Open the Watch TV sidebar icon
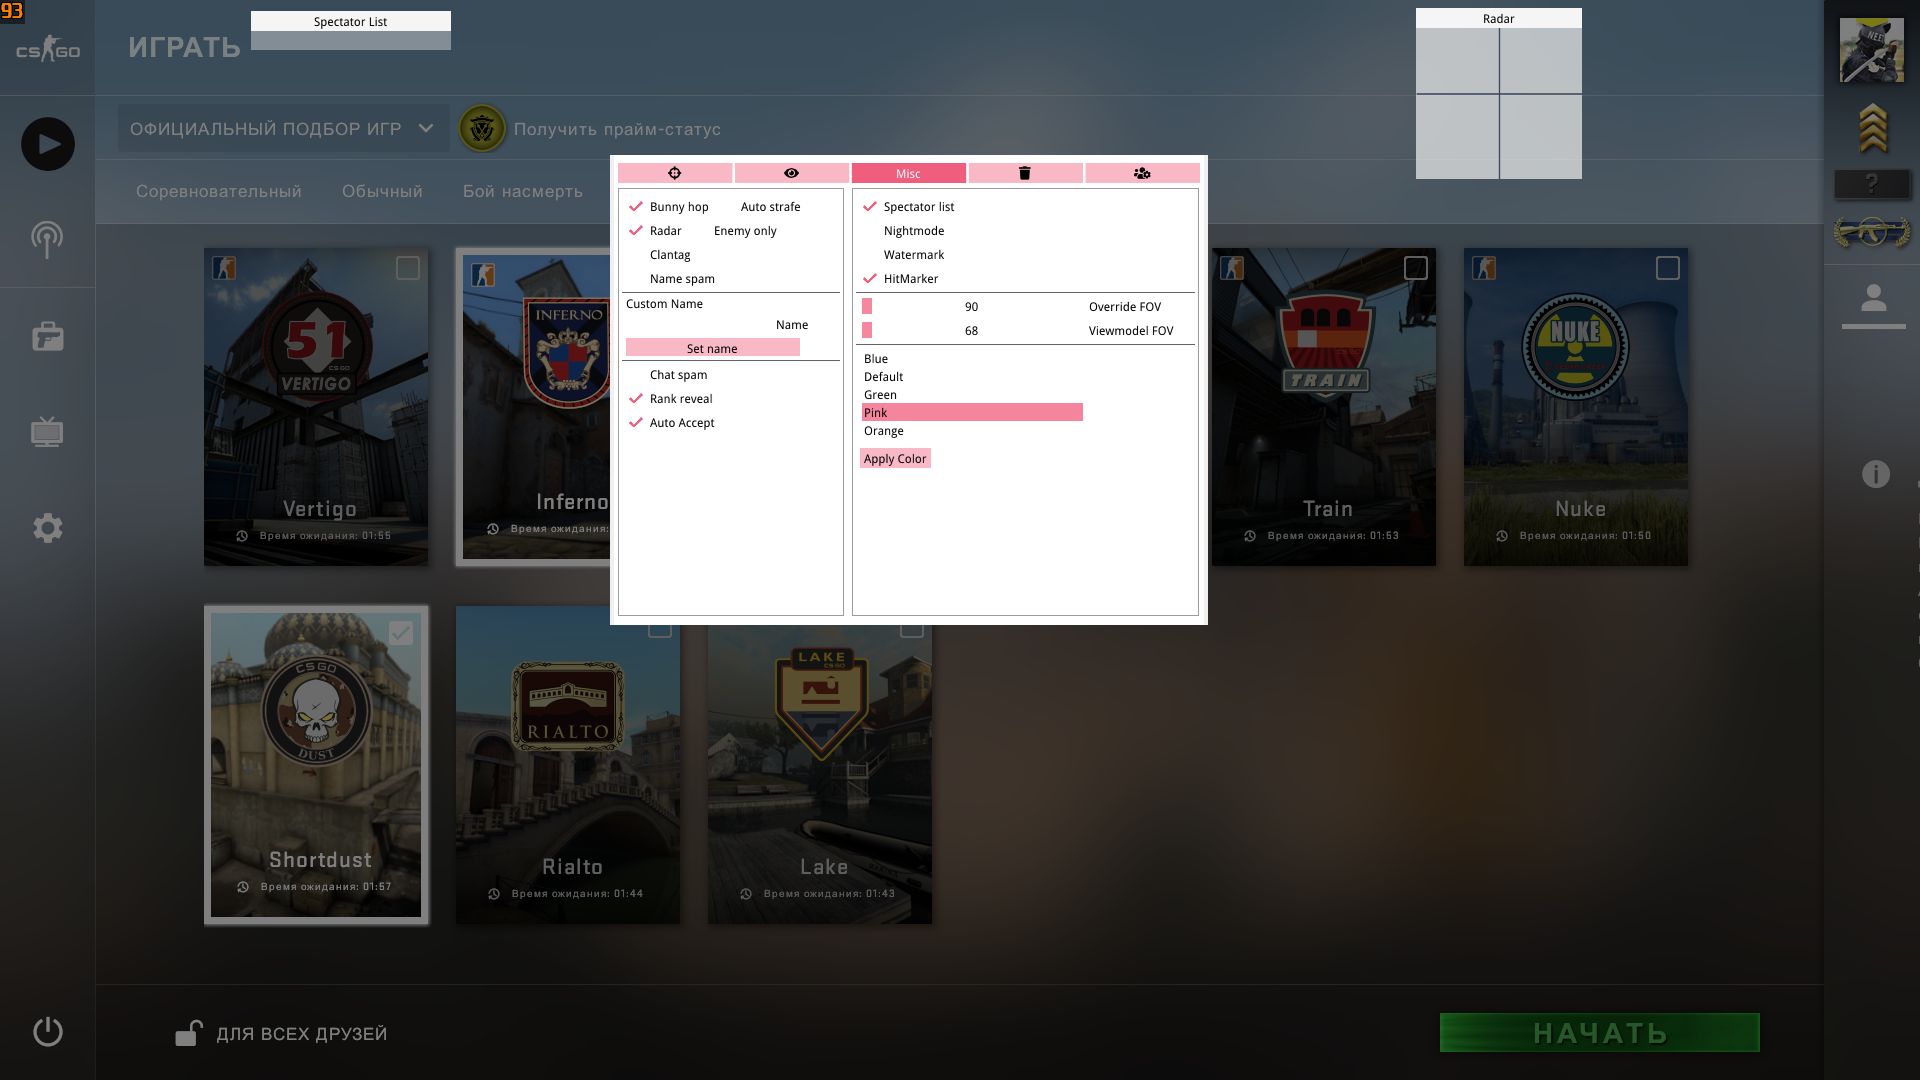The height and width of the screenshot is (1080, 1920). pos(47,432)
